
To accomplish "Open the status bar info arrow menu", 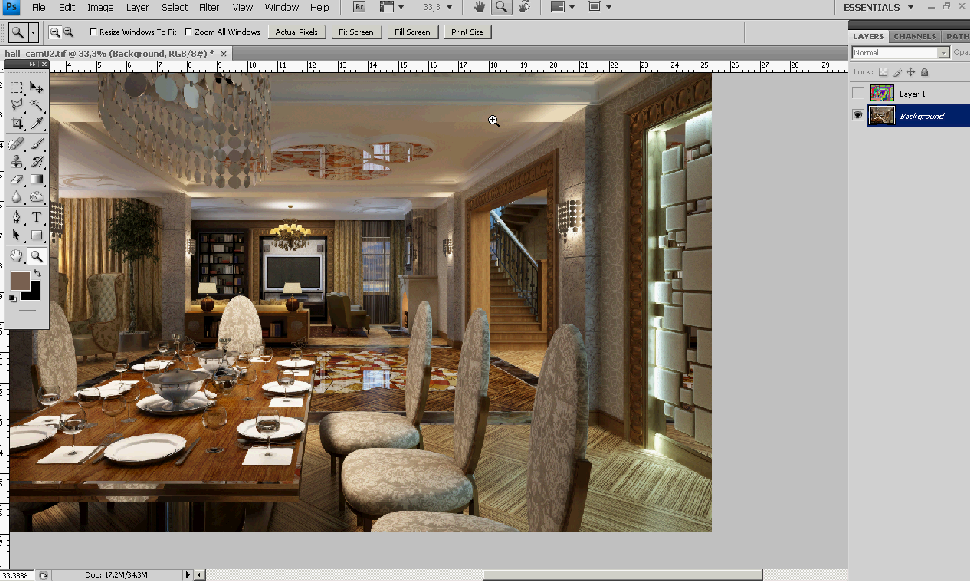I will pos(187,575).
